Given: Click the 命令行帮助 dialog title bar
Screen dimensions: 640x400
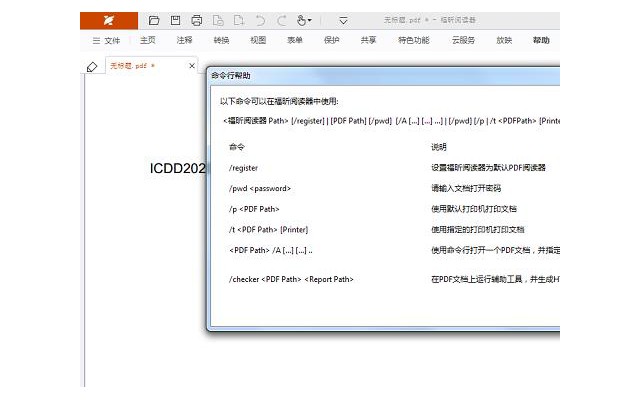Looking at the screenshot, I should 384,76.
